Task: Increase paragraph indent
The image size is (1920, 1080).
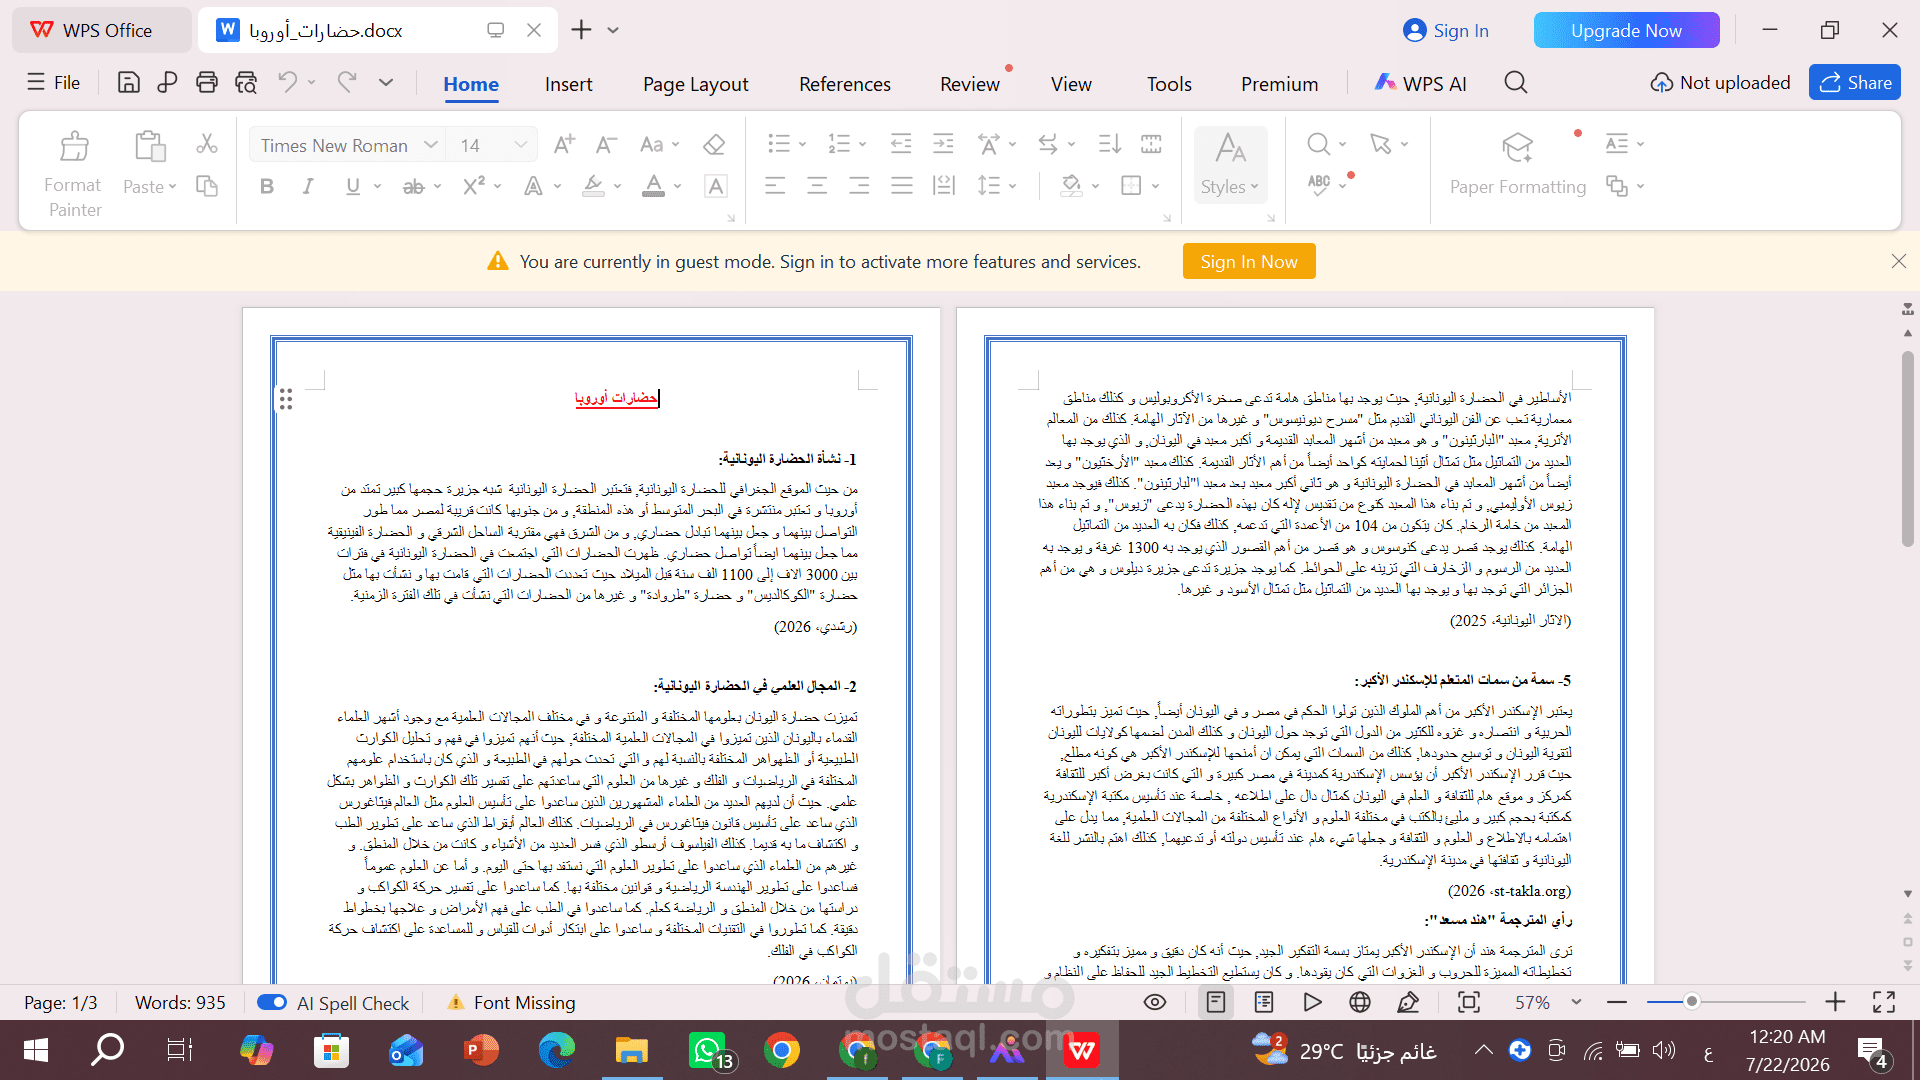Action: 943,144
